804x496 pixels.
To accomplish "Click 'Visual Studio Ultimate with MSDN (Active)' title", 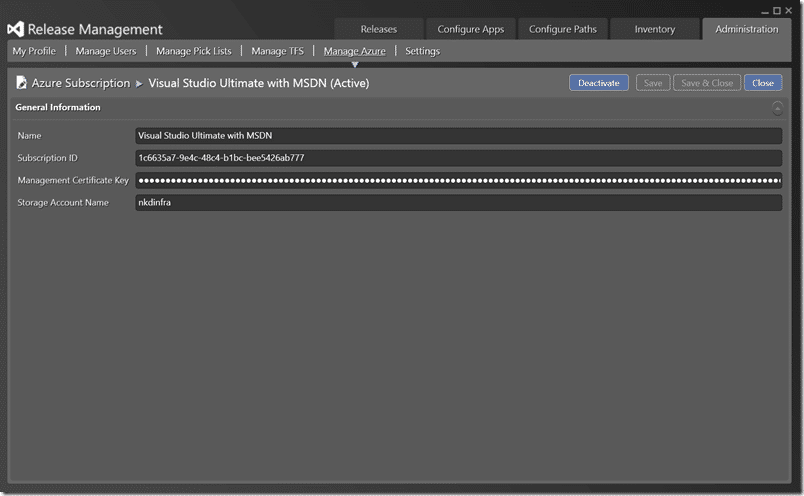I will [x=258, y=83].
